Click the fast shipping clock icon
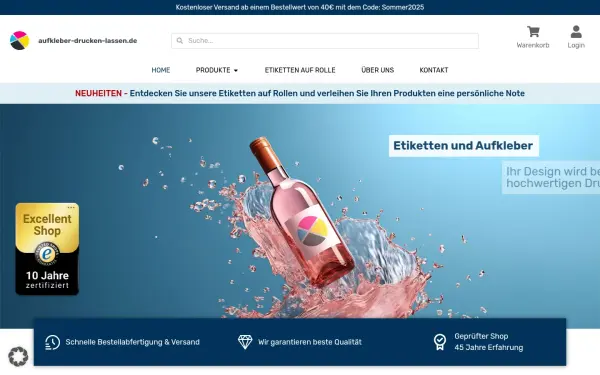This screenshot has height=375, width=600. [x=52, y=342]
